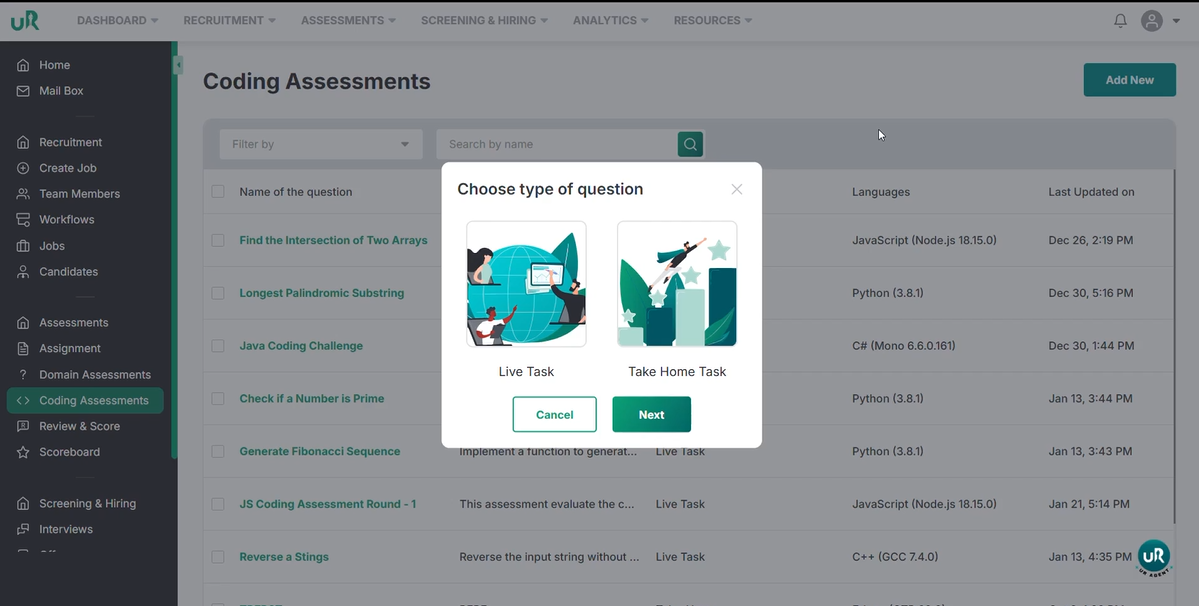Click the uR logo in the header

[x=25, y=20]
